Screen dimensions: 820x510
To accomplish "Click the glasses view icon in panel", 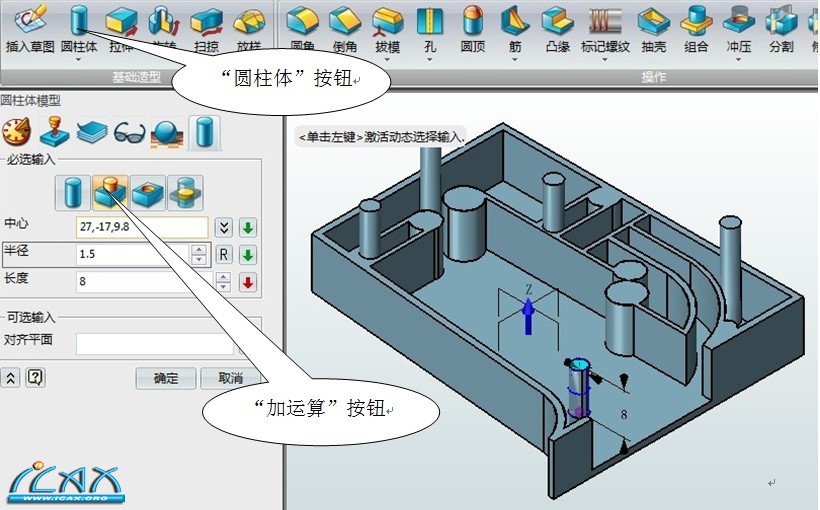I will (129, 133).
